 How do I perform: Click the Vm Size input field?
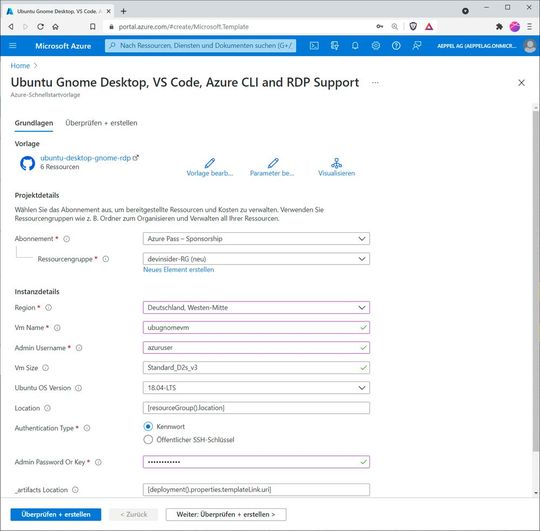[256, 367]
